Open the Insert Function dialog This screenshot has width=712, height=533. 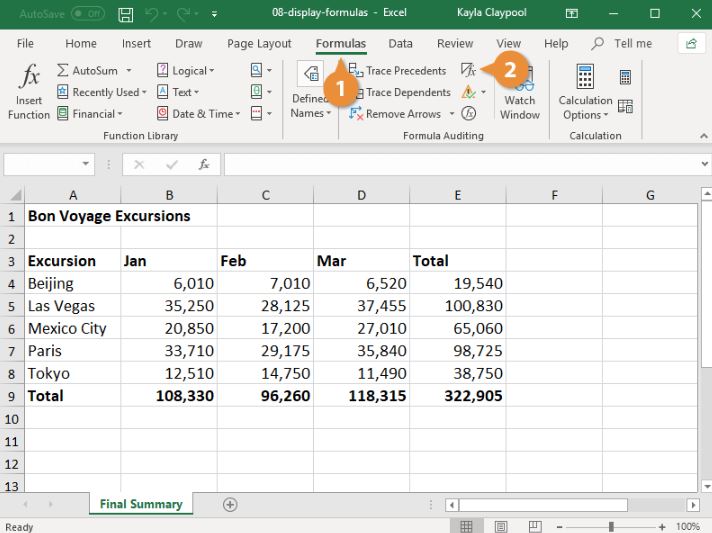tap(29, 92)
